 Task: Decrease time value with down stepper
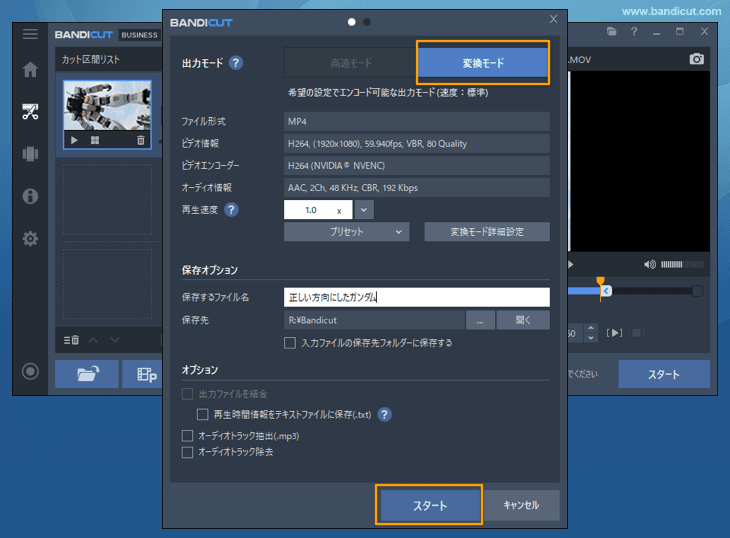tap(591, 338)
